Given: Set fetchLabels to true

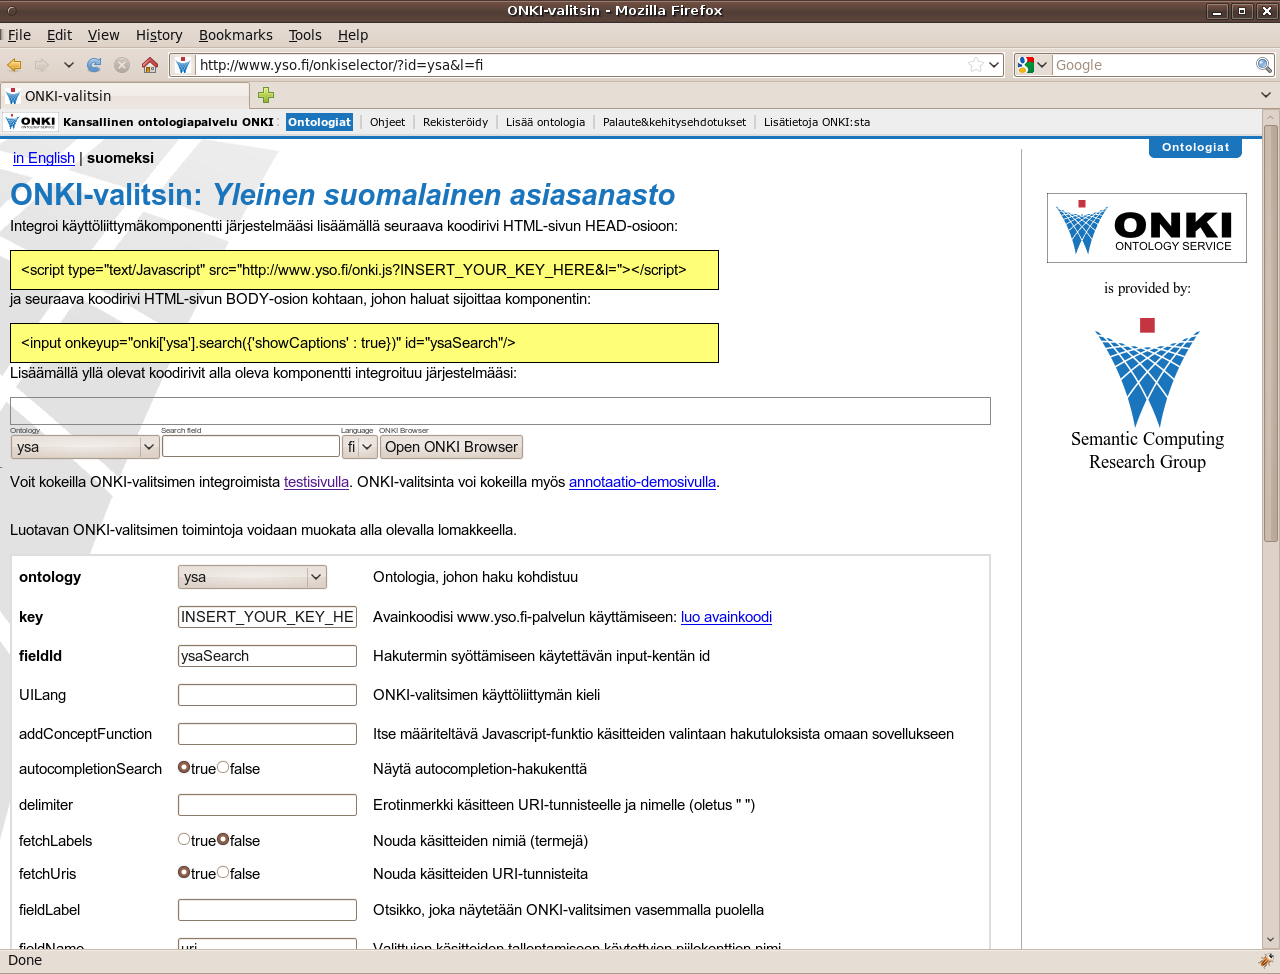Looking at the screenshot, I should [x=184, y=840].
